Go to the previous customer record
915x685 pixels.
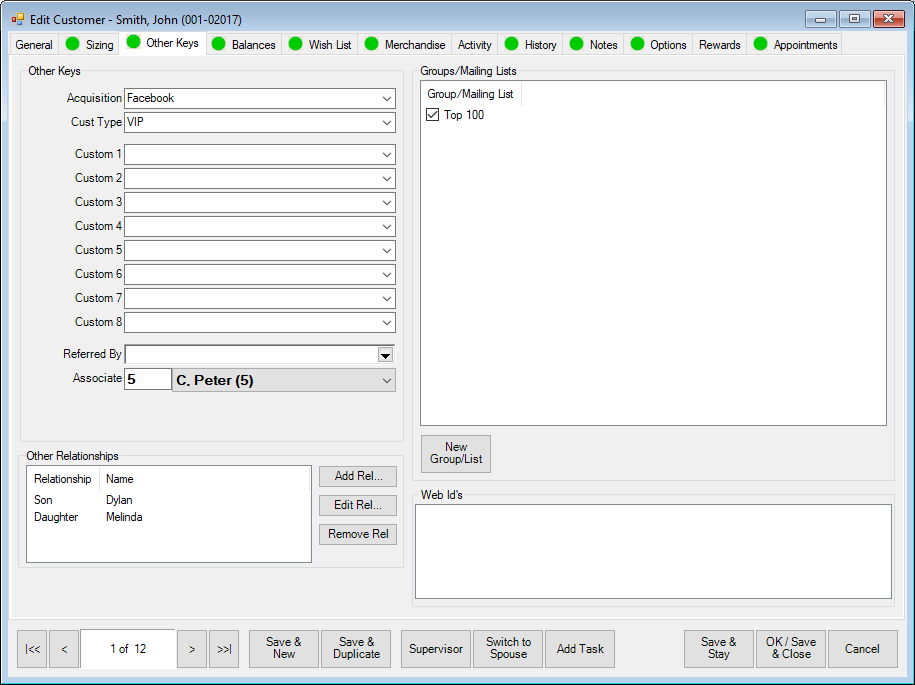[x=64, y=649]
